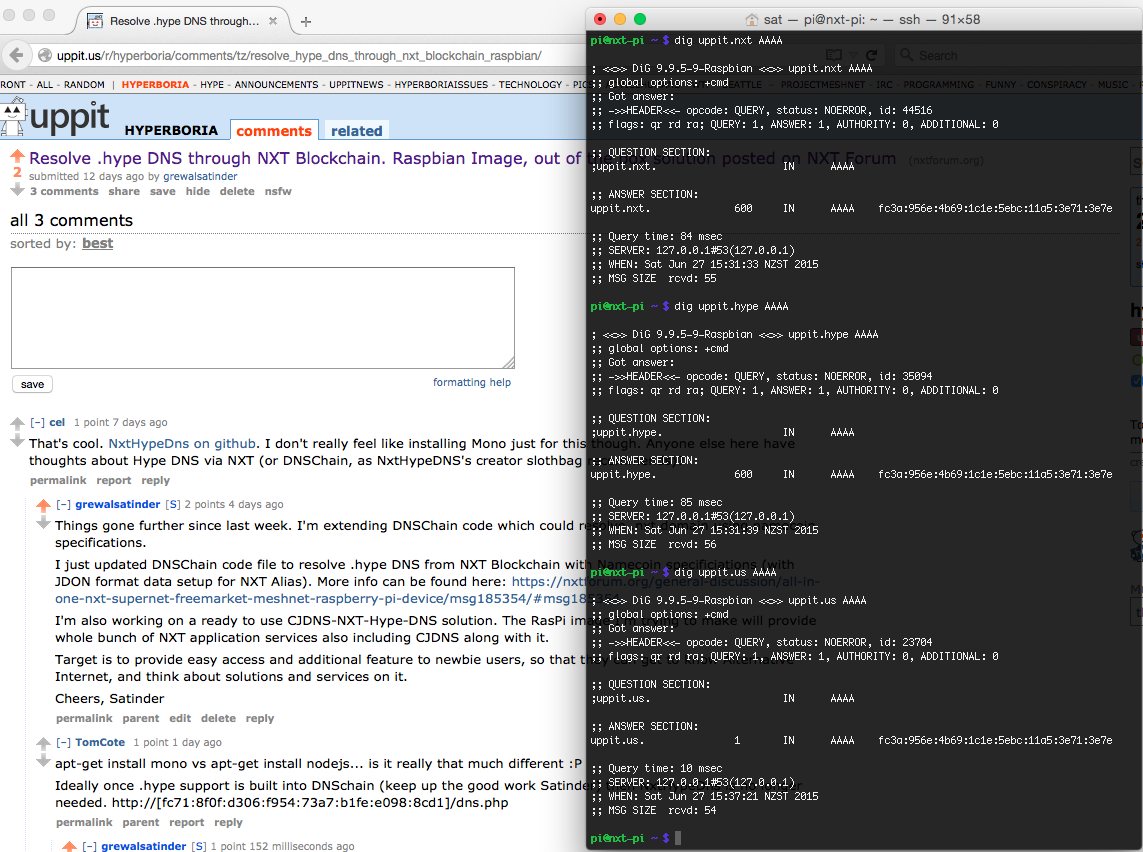Click delete under the post title
This screenshot has width=1143, height=852.
[237, 191]
